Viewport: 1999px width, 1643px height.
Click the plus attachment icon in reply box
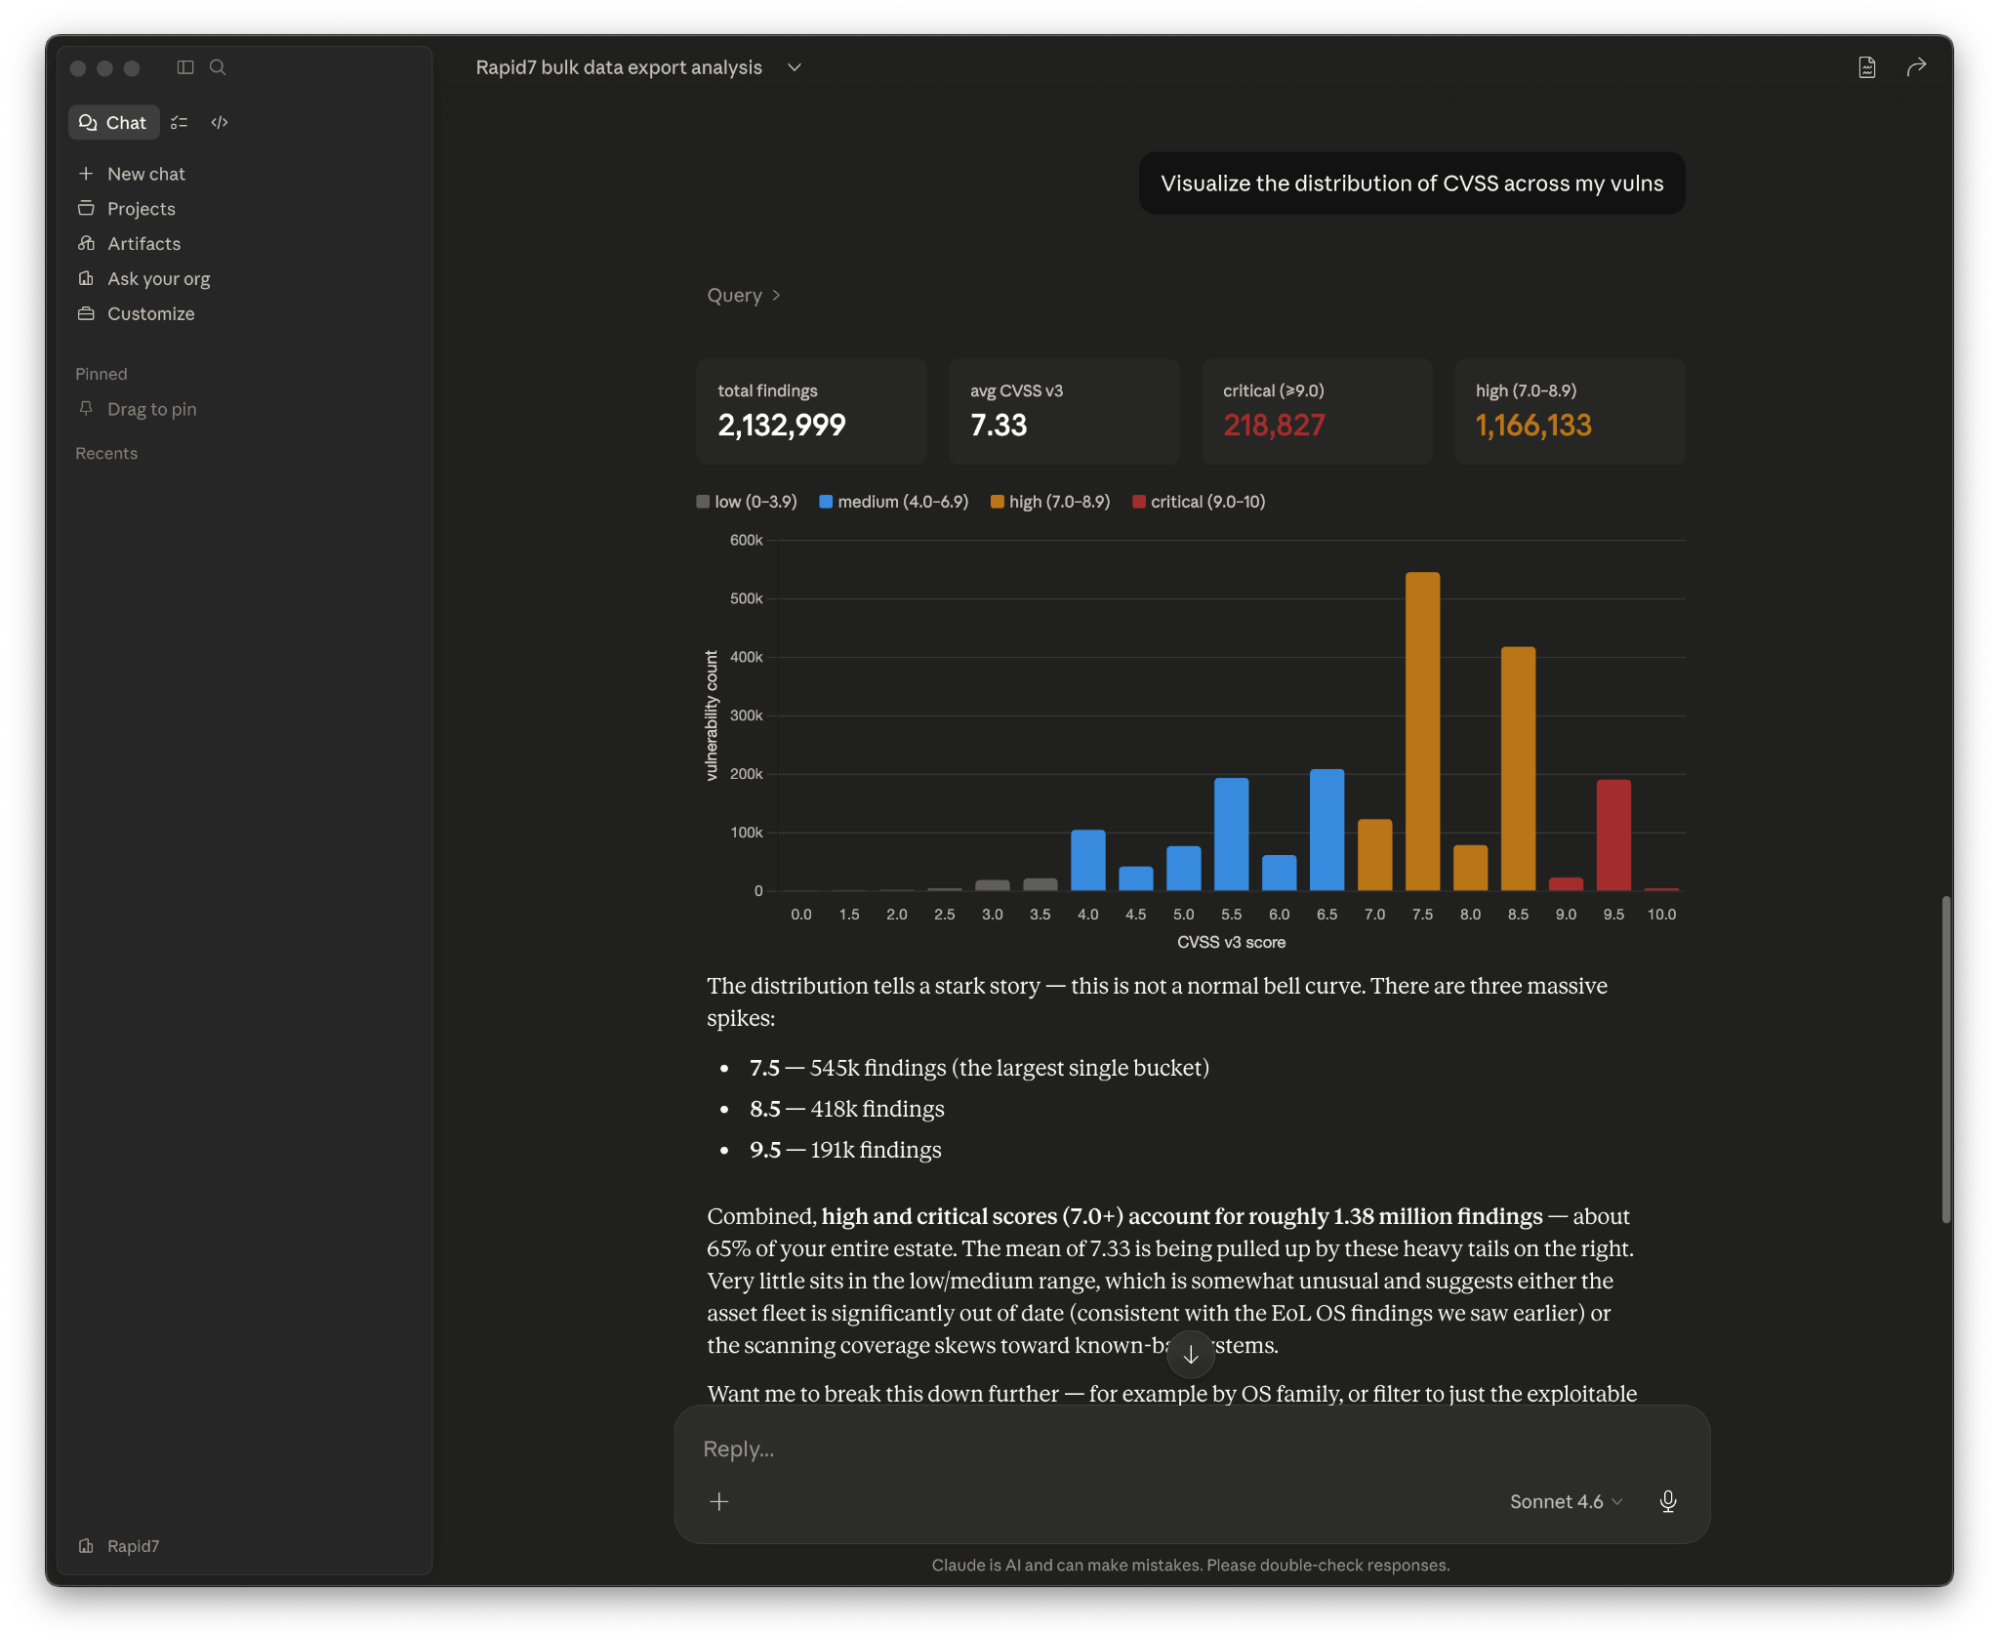719,1501
